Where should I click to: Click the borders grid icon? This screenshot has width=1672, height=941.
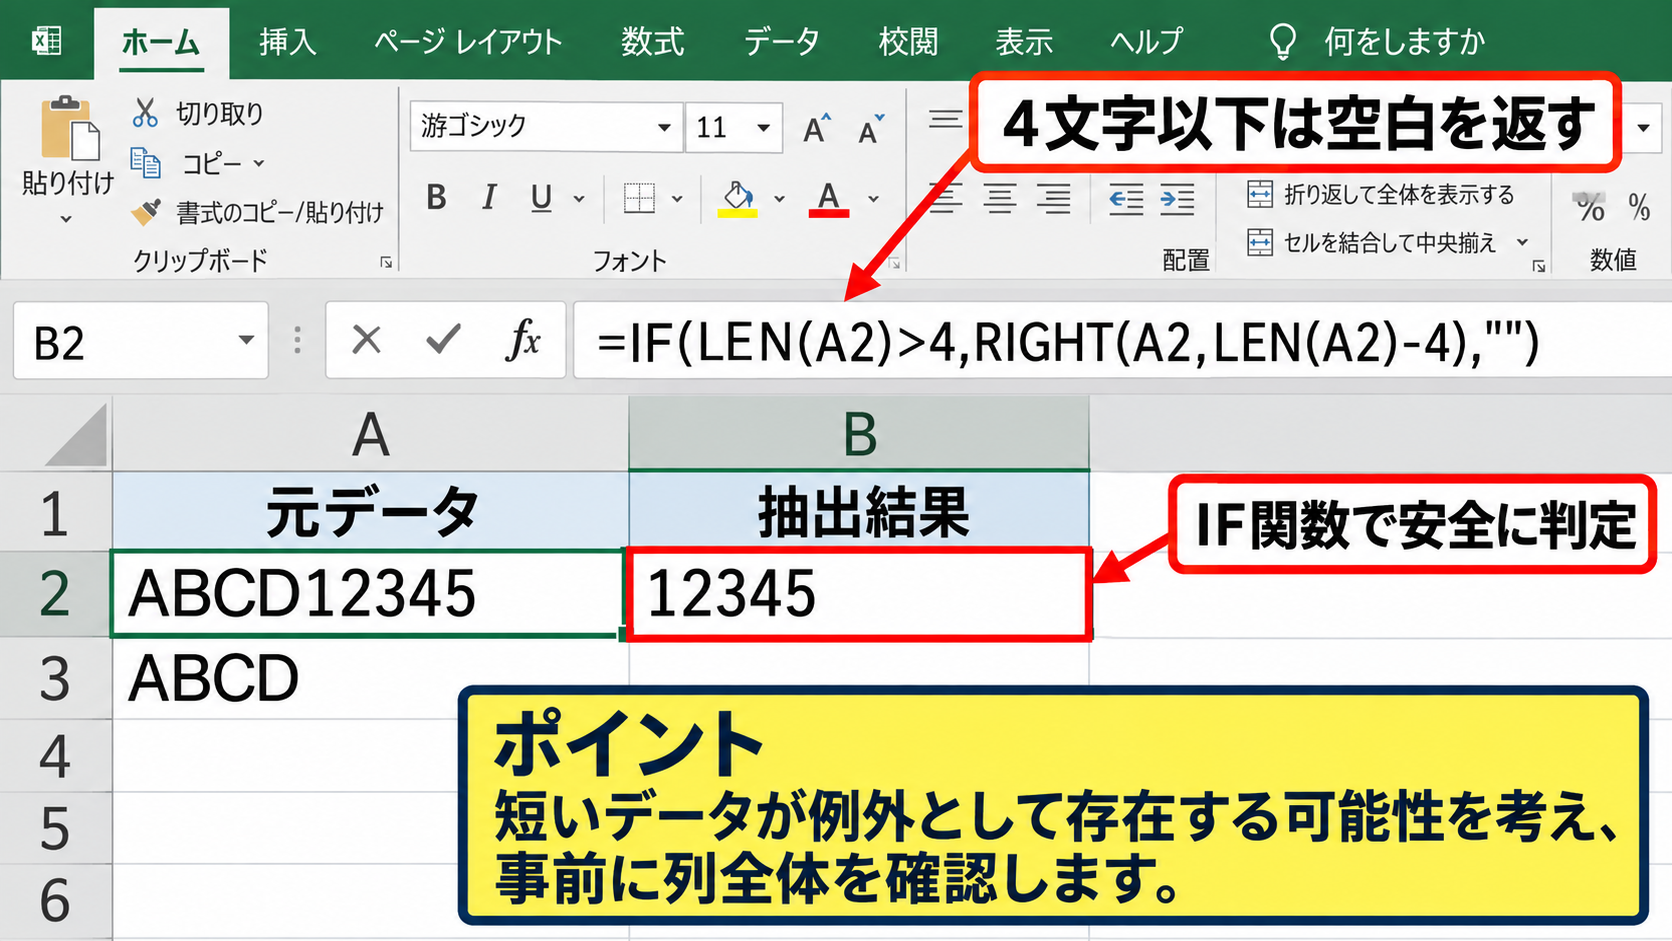pos(639,198)
